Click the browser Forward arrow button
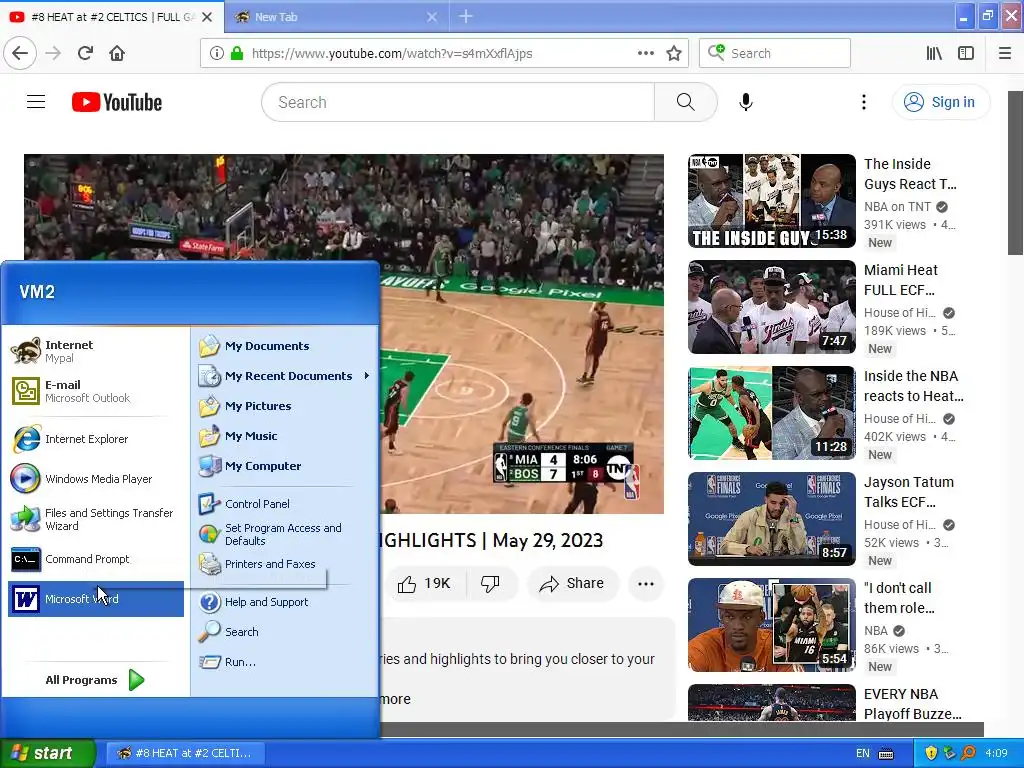 (53, 54)
